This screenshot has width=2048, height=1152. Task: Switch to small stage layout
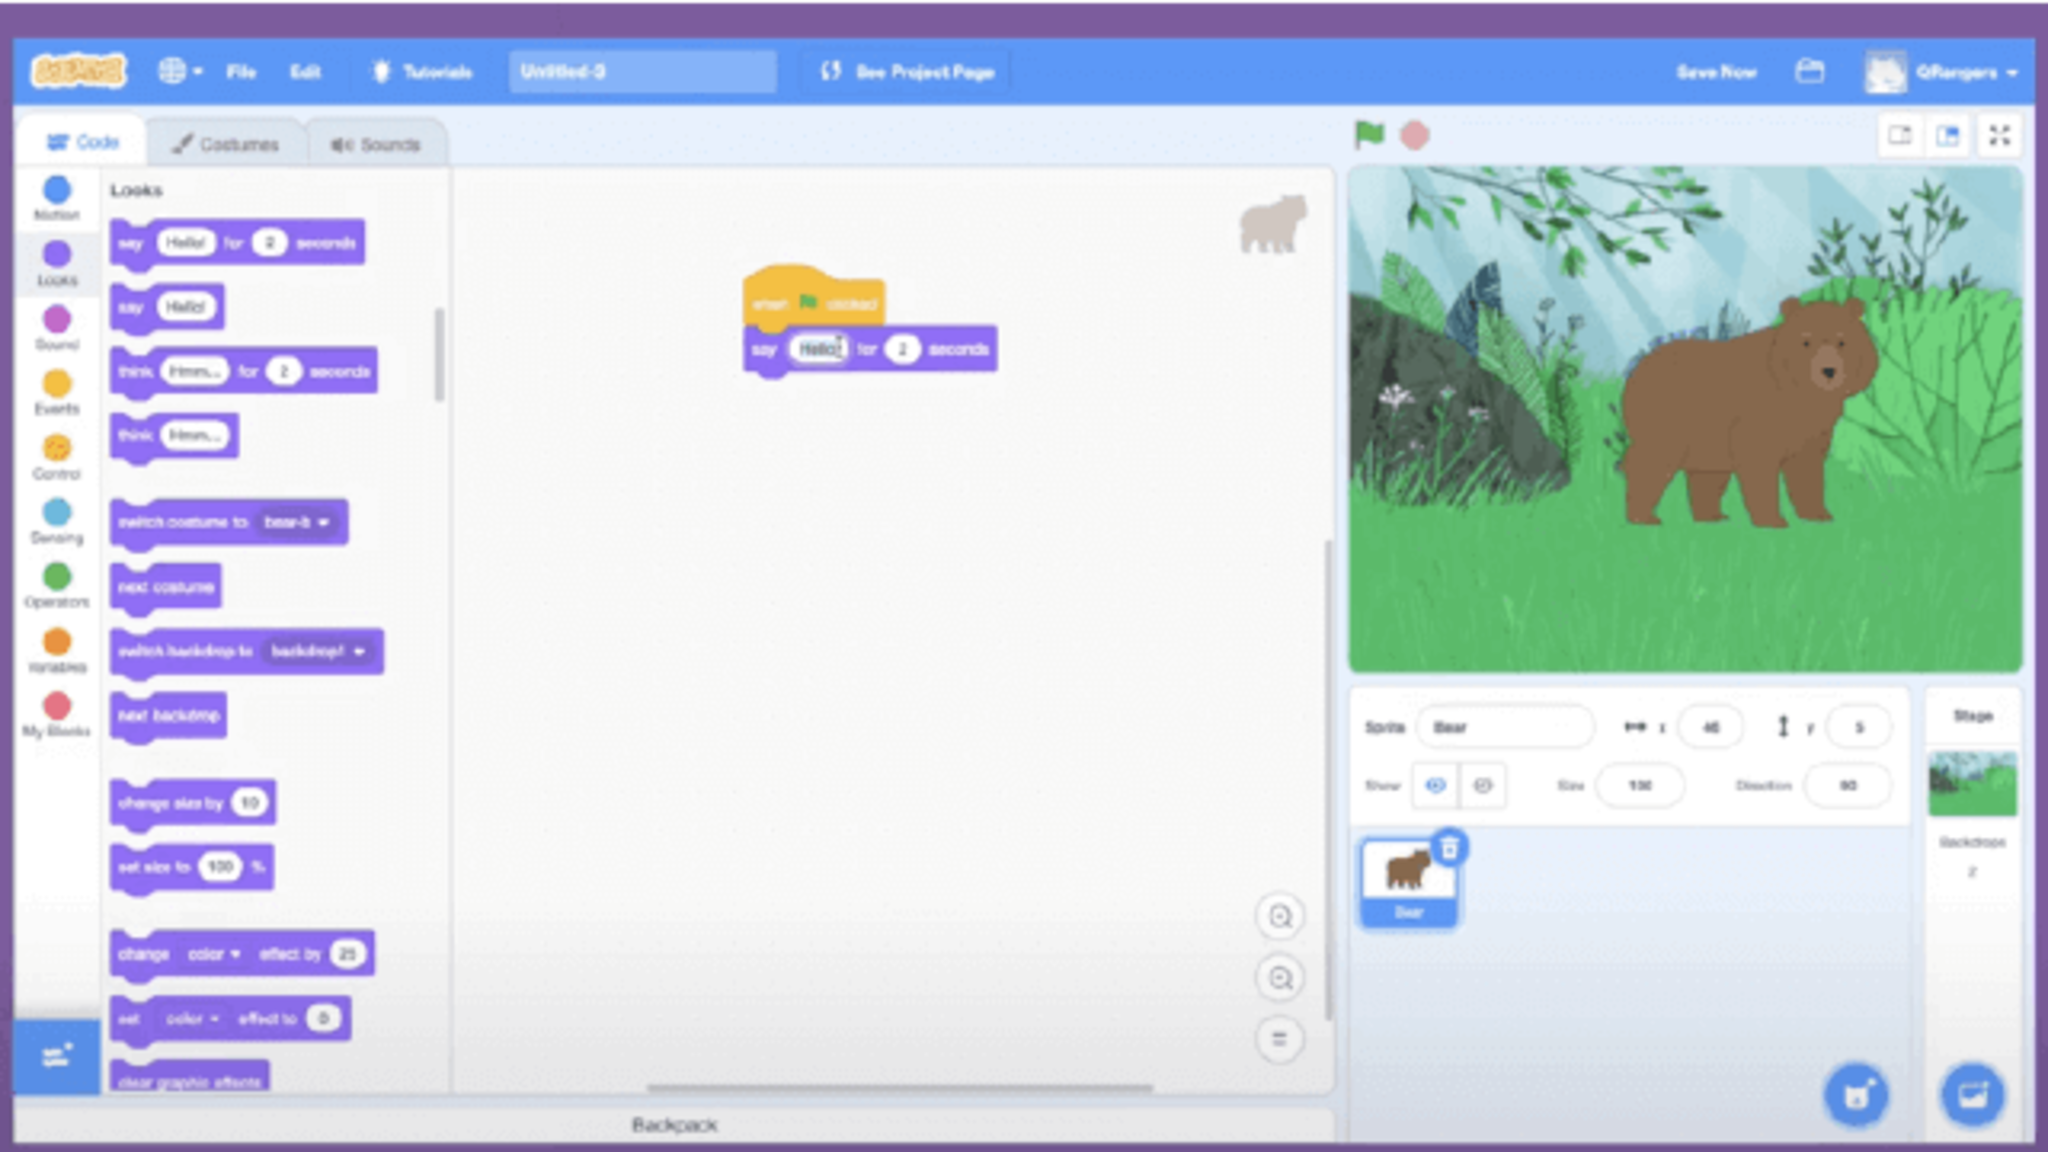[1900, 135]
